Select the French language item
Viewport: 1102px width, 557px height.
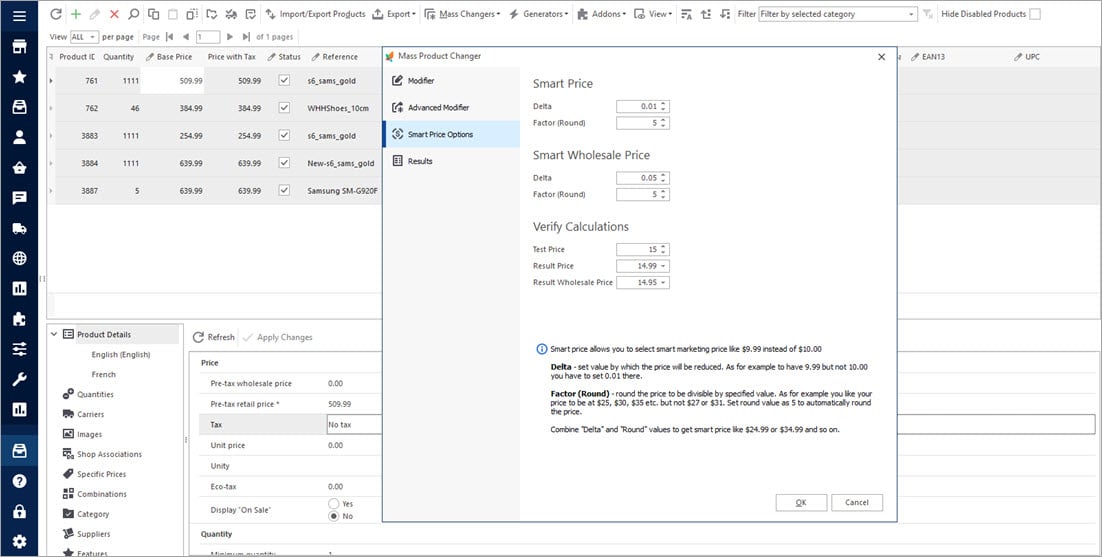coord(103,374)
